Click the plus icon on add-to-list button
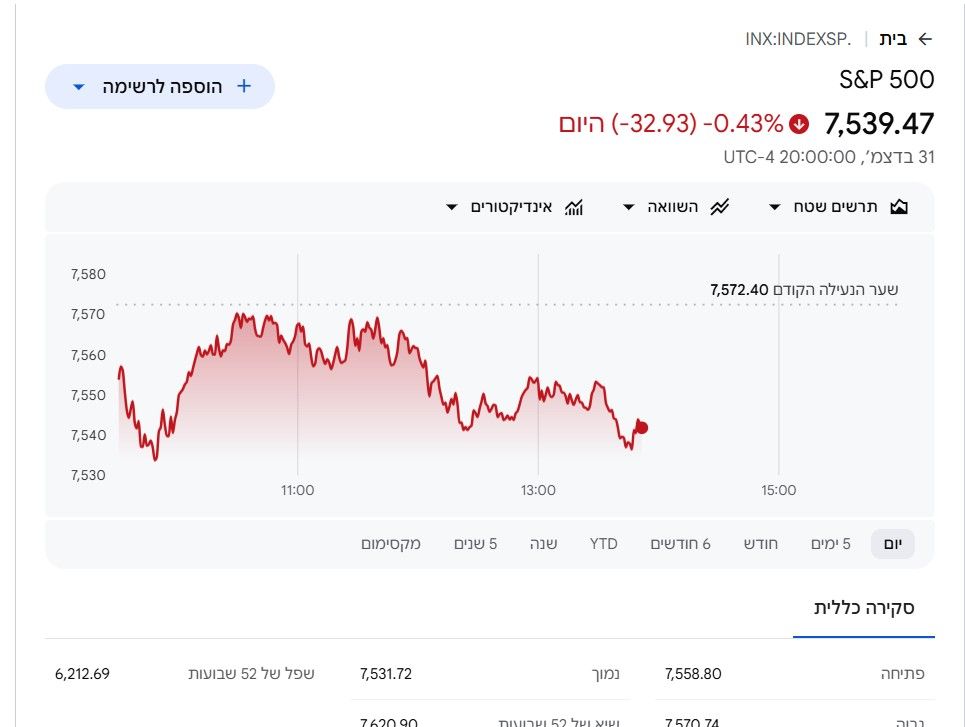 244,86
